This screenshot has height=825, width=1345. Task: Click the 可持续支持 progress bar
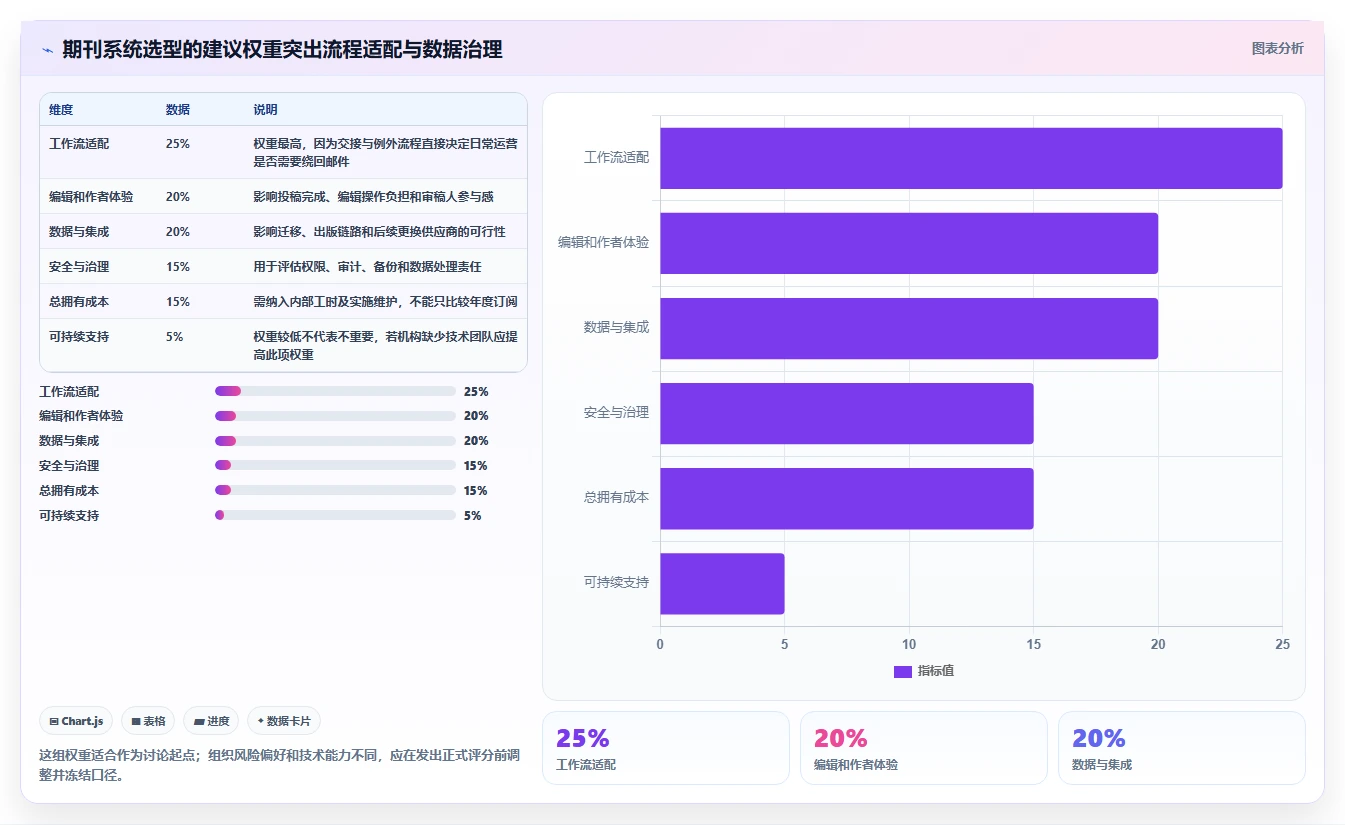coord(335,516)
